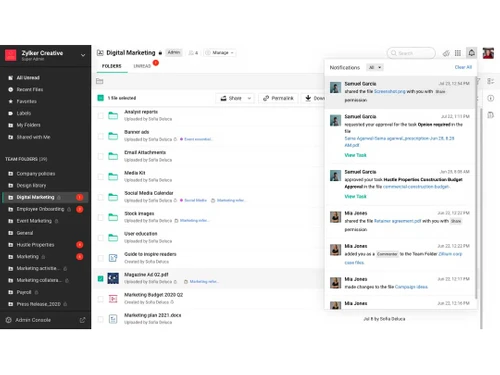This screenshot has width=500, height=375.
Task: Click the Marketing Budget 2020 Q2 sheet icon
Action: coord(113,299)
